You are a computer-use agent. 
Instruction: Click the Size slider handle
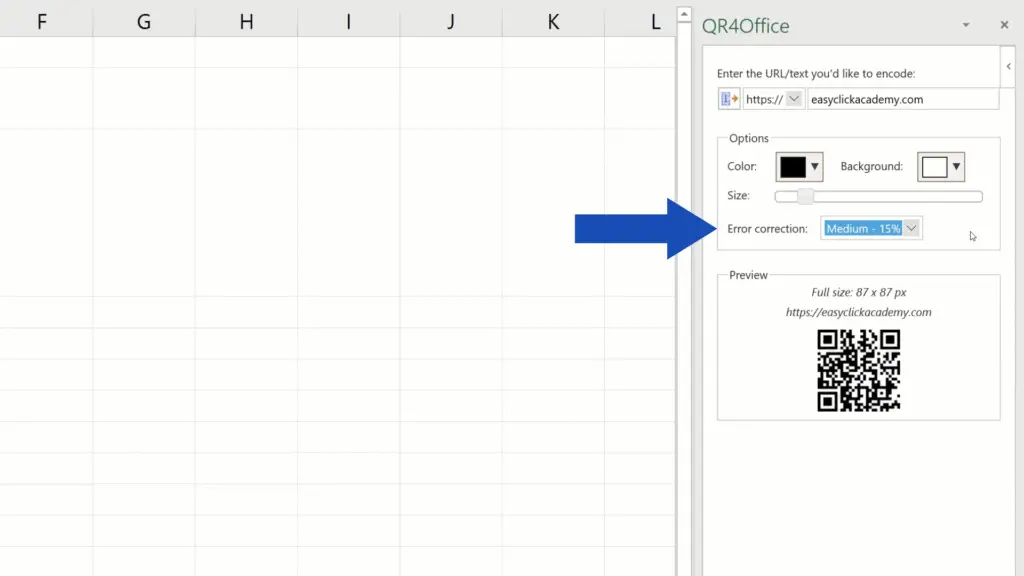click(806, 197)
